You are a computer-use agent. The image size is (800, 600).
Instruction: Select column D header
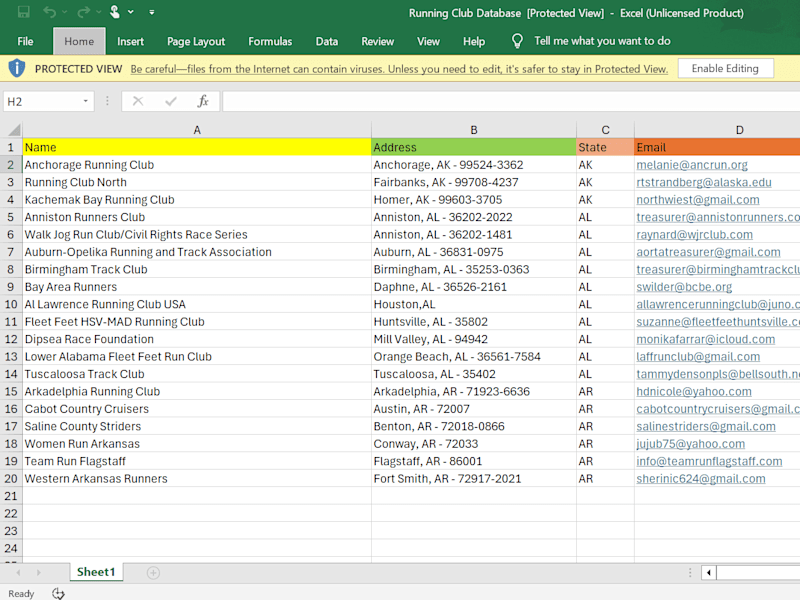point(717,130)
